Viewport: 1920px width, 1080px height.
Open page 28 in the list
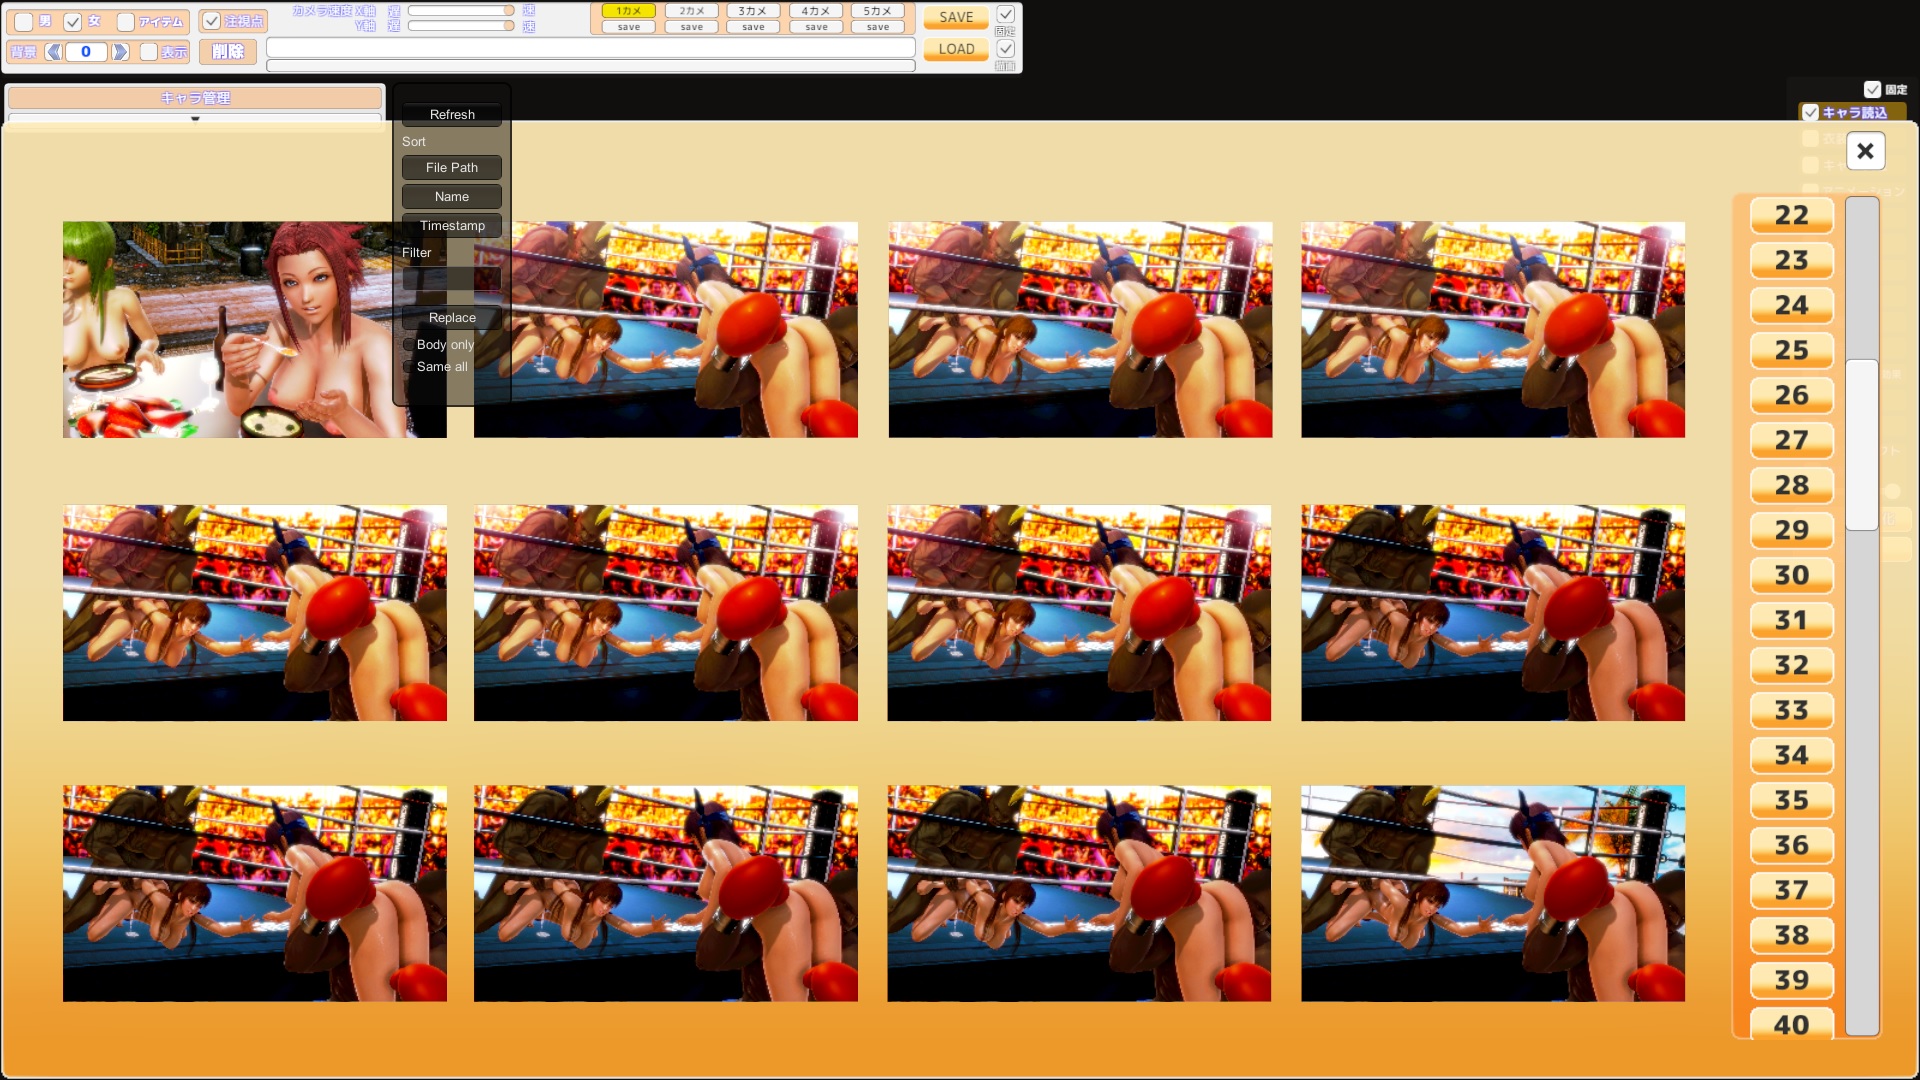[x=1791, y=485]
